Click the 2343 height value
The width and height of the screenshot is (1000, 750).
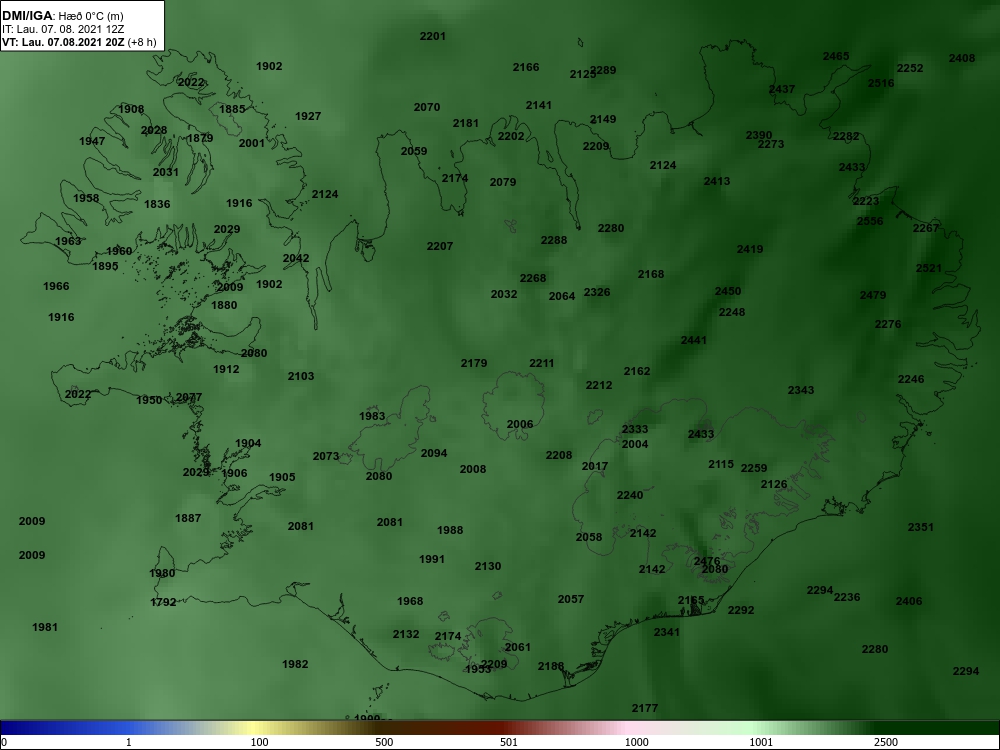click(x=800, y=390)
